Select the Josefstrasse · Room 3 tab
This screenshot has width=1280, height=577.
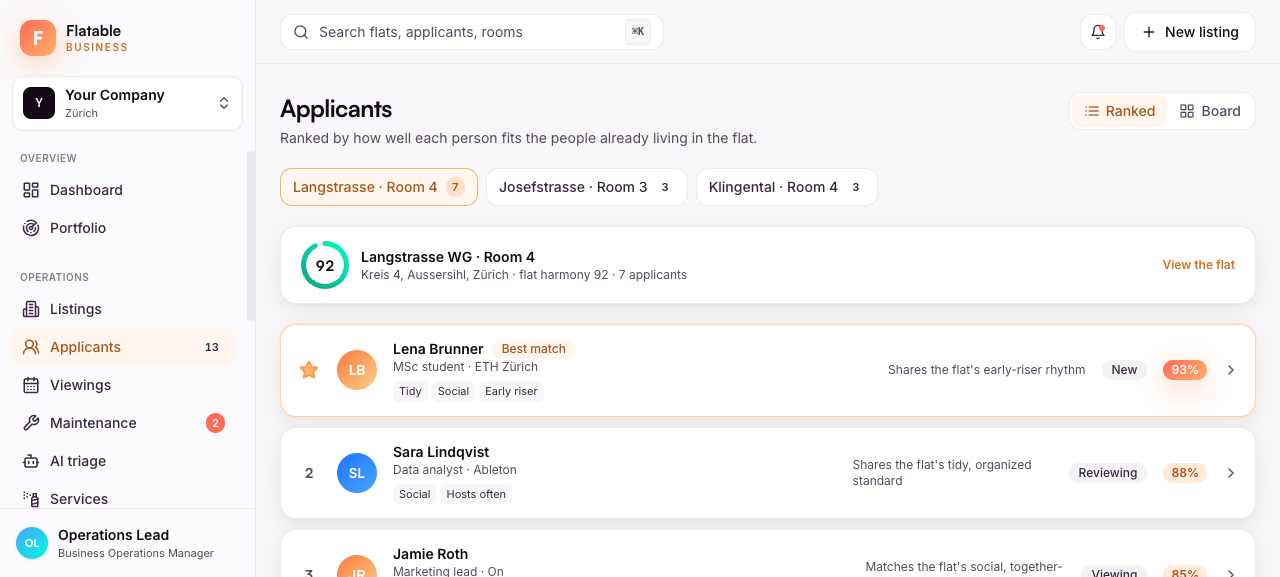(587, 187)
